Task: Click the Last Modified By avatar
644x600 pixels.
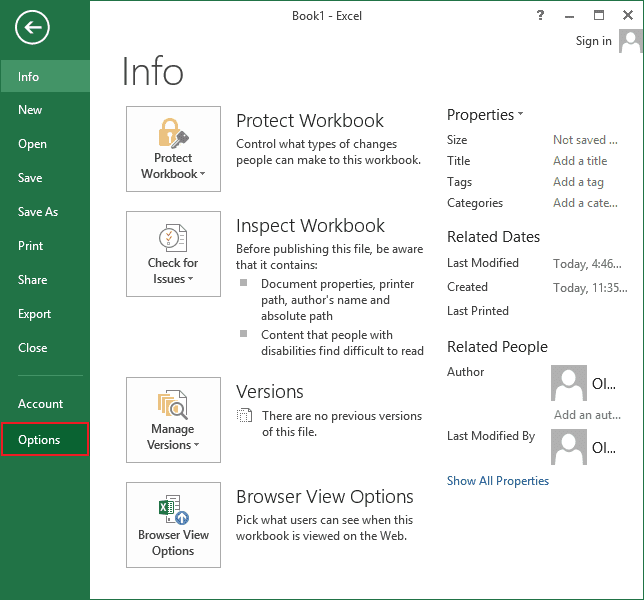Action: point(569,447)
